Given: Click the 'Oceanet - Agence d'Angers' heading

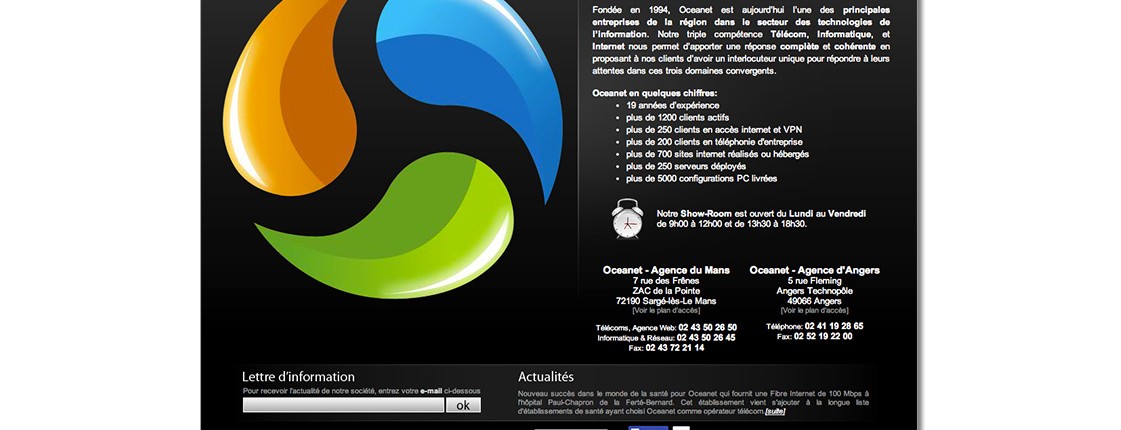Looking at the screenshot, I should coord(814,270).
